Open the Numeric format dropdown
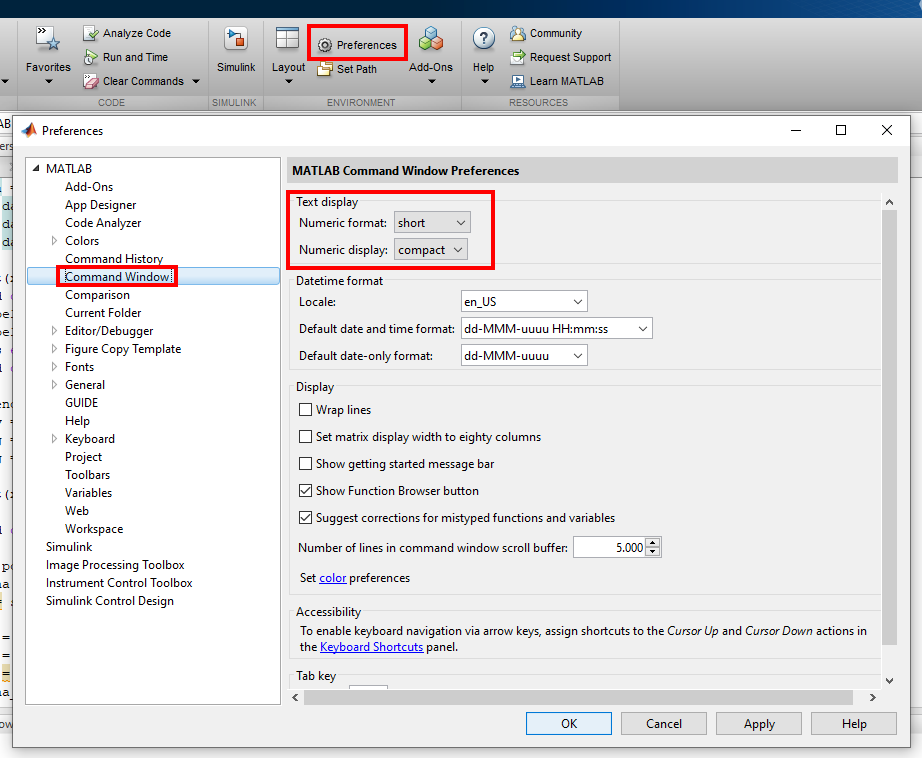Screen dimensions: 922x758 [x=432, y=223]
